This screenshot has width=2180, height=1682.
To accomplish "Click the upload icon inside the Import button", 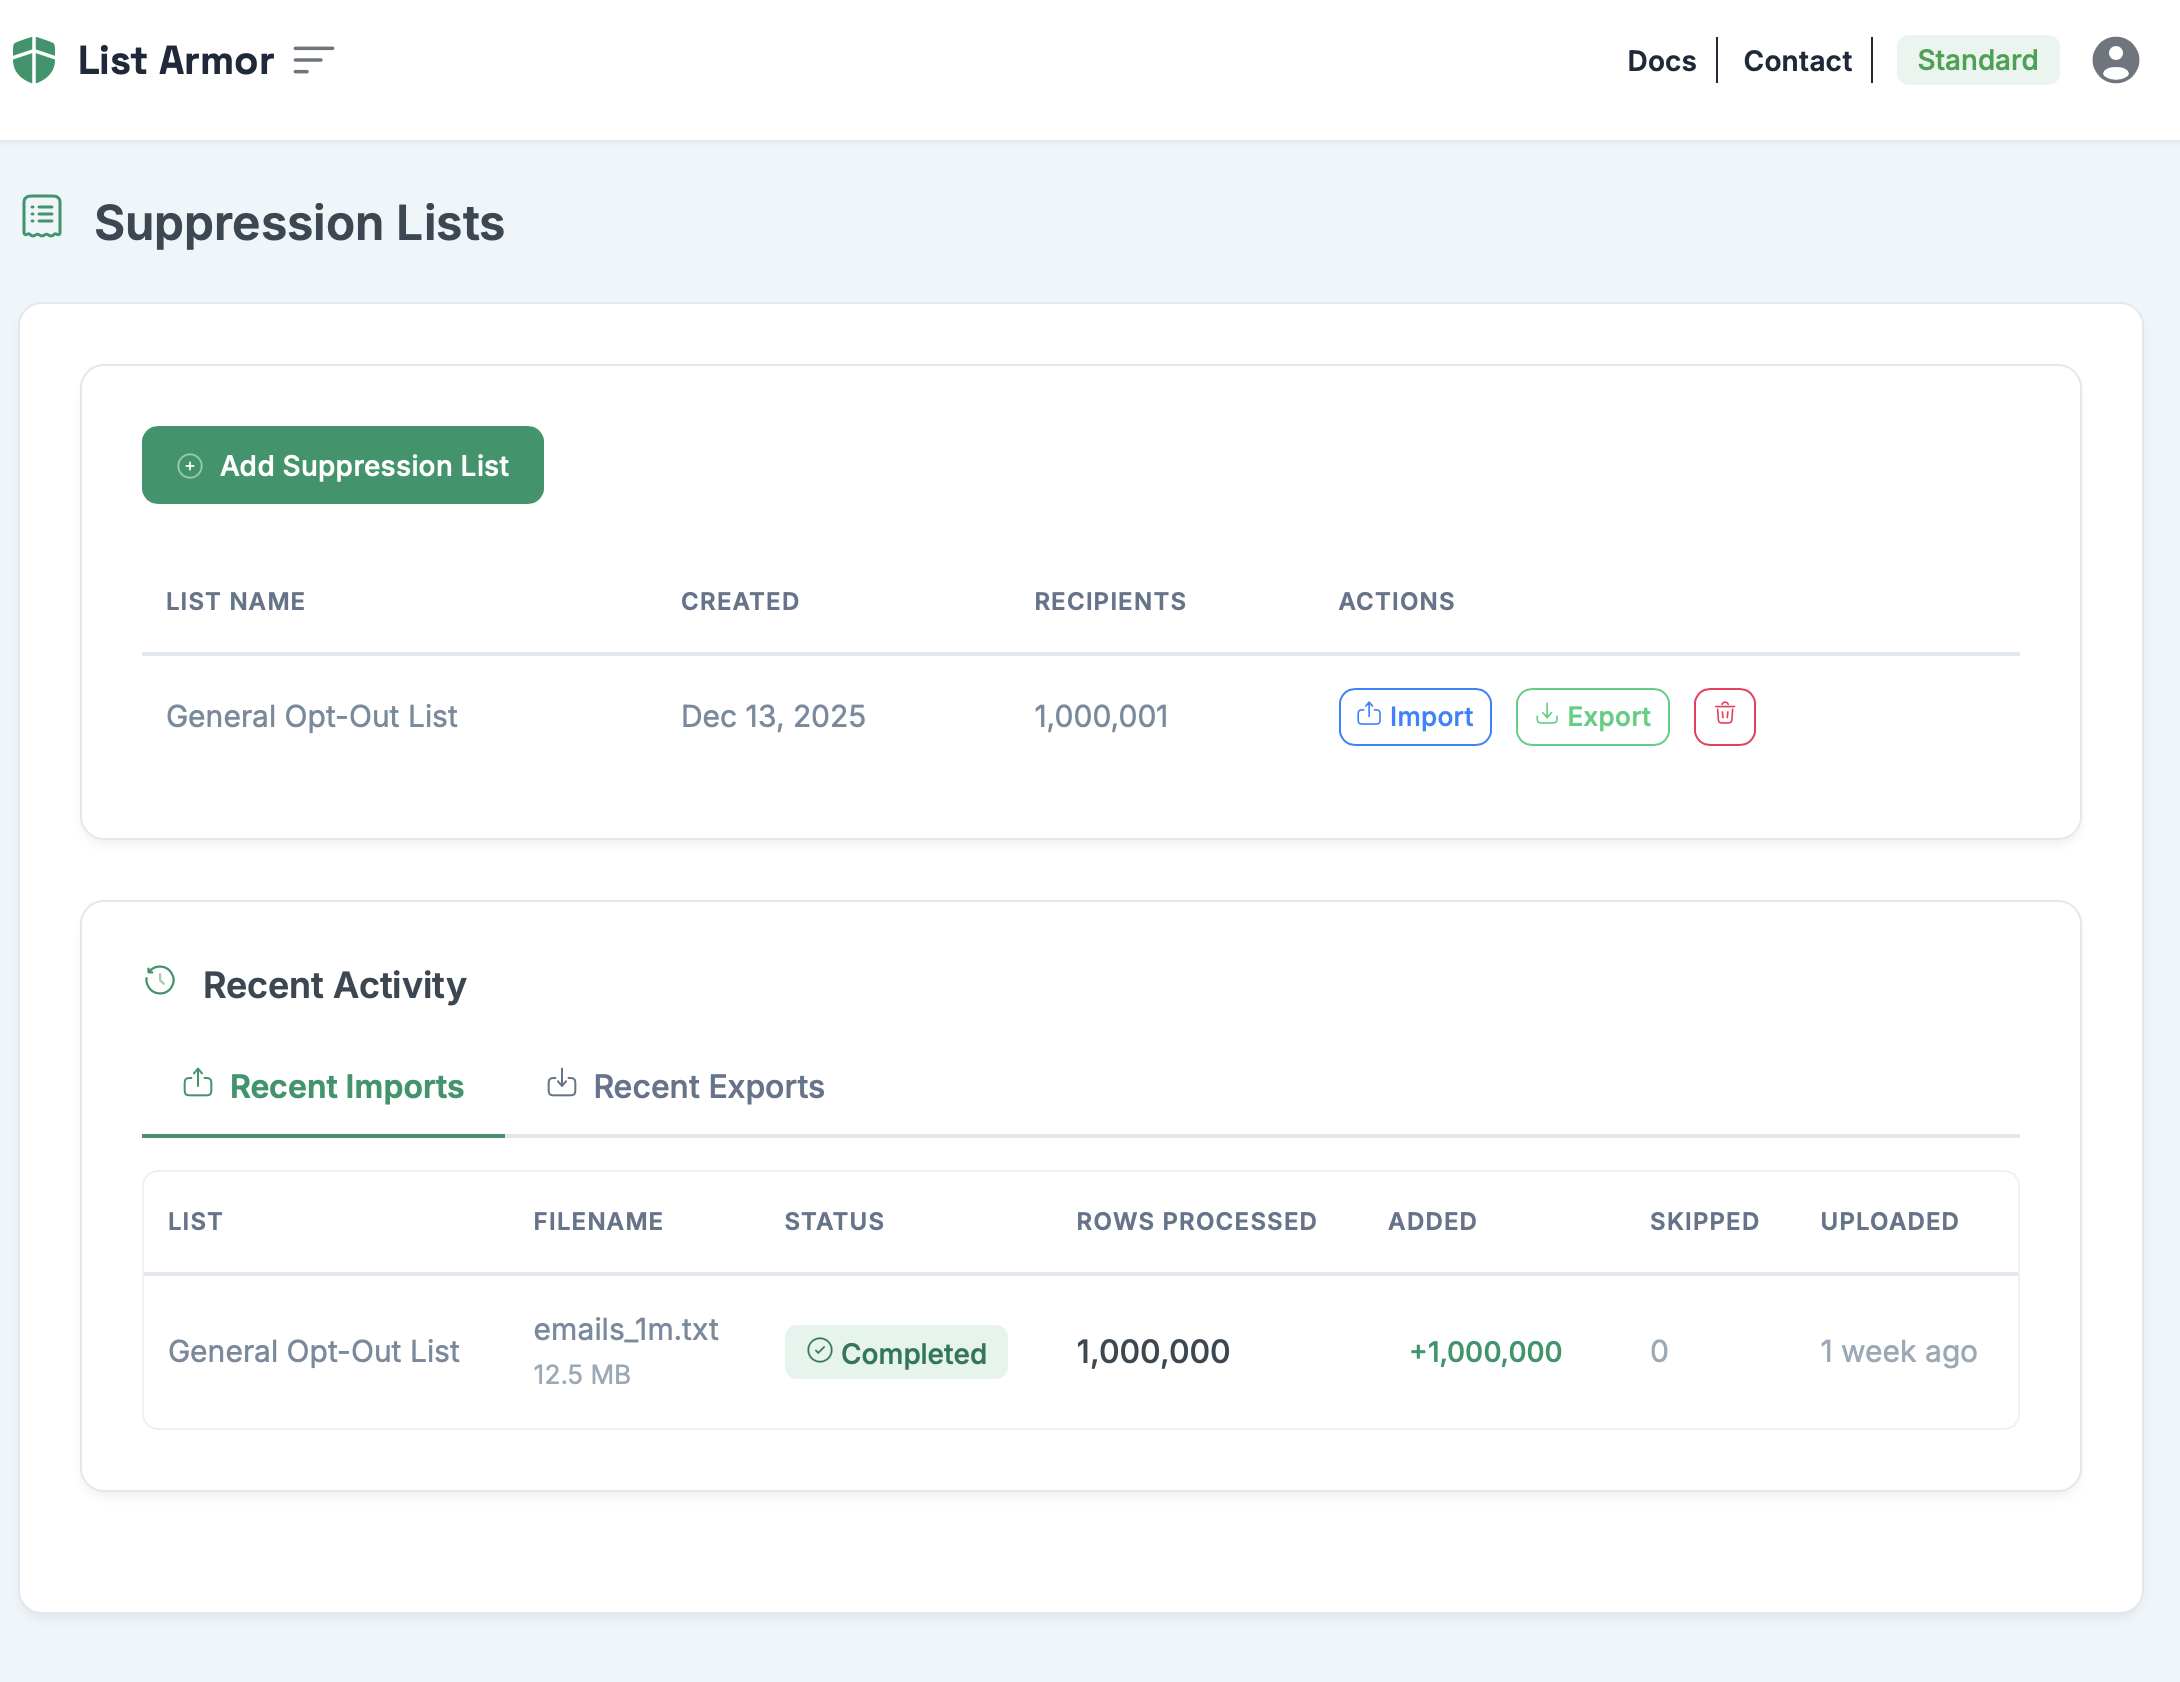I will coord(1370,716).
